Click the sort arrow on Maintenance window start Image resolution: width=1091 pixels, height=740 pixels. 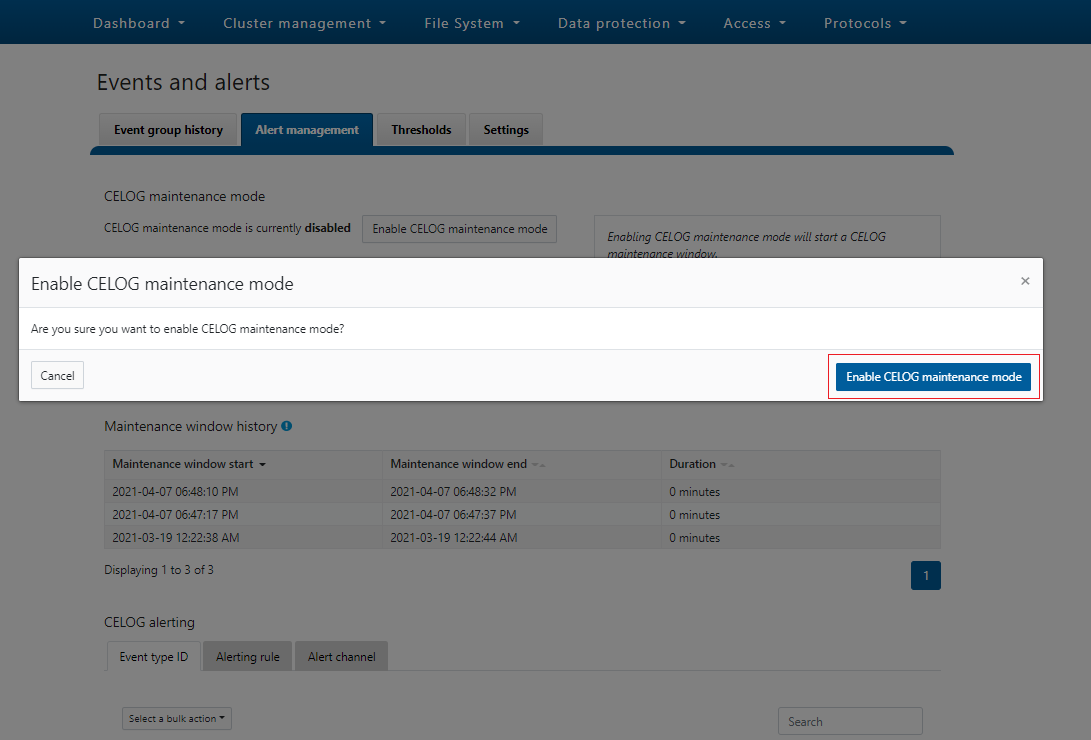[264, 463]
